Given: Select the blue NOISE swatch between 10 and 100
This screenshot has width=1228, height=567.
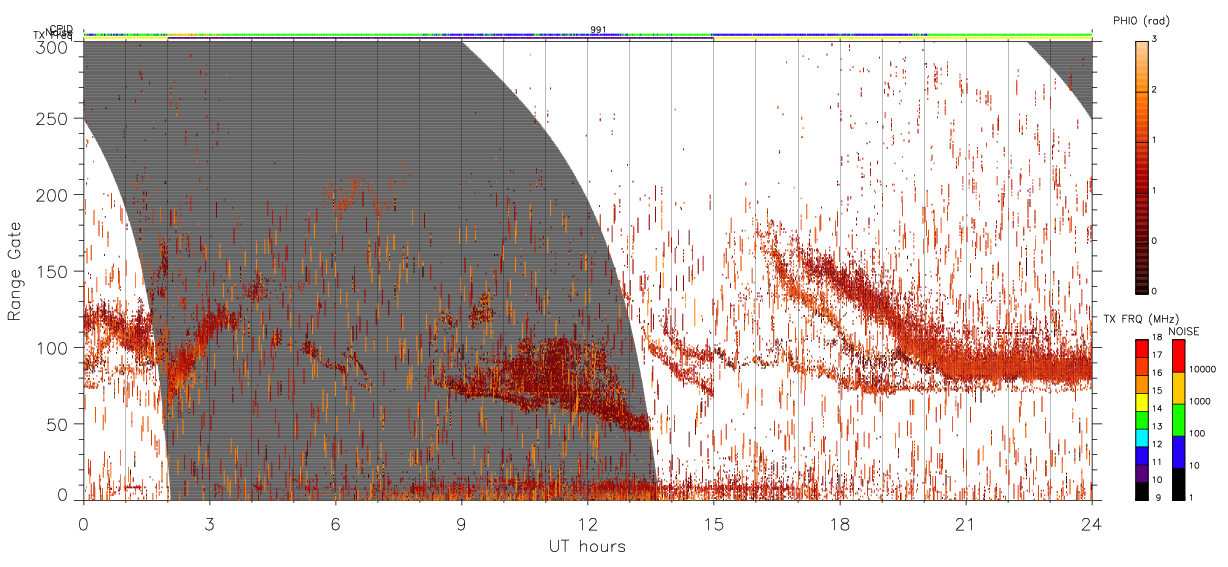Looking at the screenshot, I should [x=1178, y=452].
